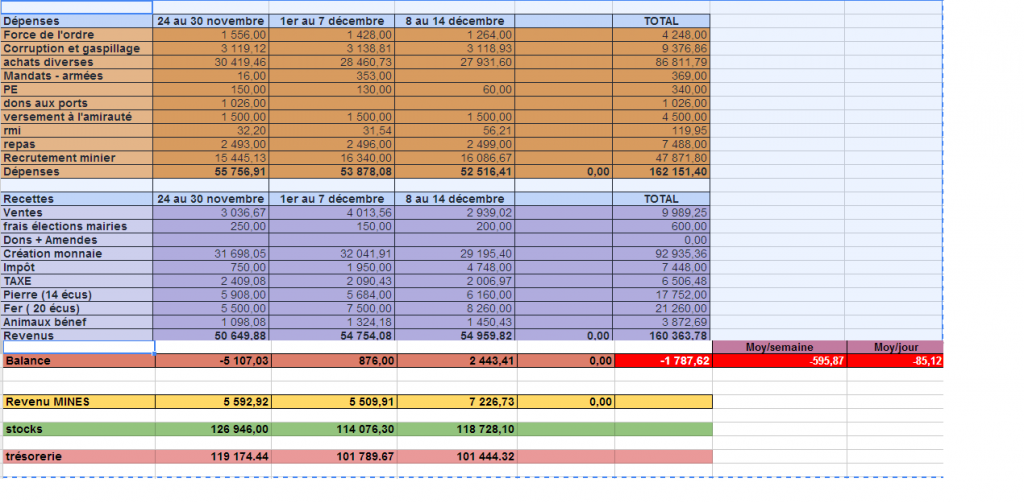This screenshot has height=503, width=1024.
Task: Click the 'Corruption et gaspillage' row label
Action: click(x=77, y=48)
